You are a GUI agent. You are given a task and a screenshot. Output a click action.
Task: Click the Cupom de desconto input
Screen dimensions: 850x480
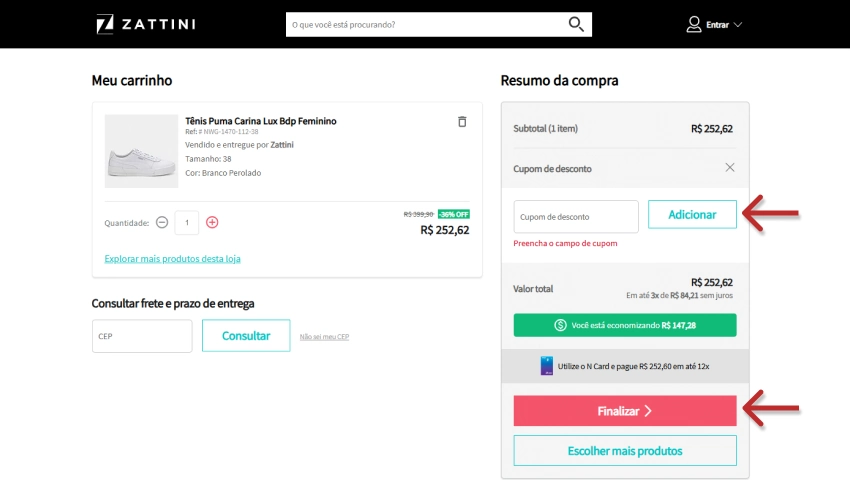[576, 216]
